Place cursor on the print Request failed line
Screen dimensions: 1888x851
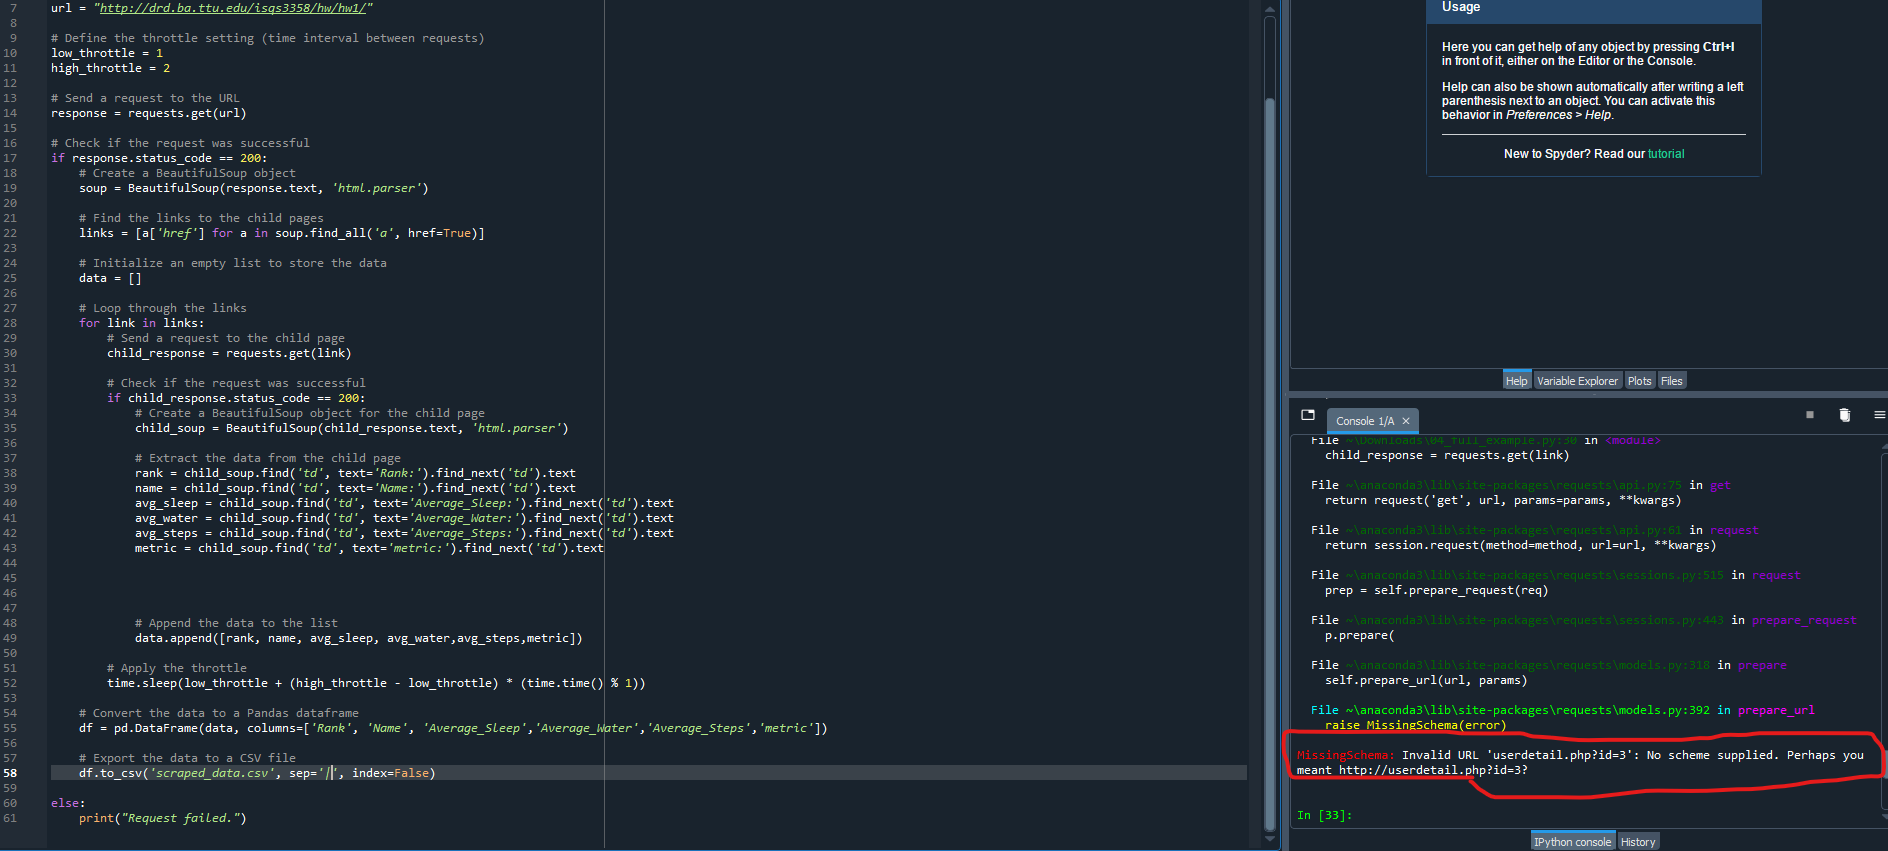[x=162, y=818]
